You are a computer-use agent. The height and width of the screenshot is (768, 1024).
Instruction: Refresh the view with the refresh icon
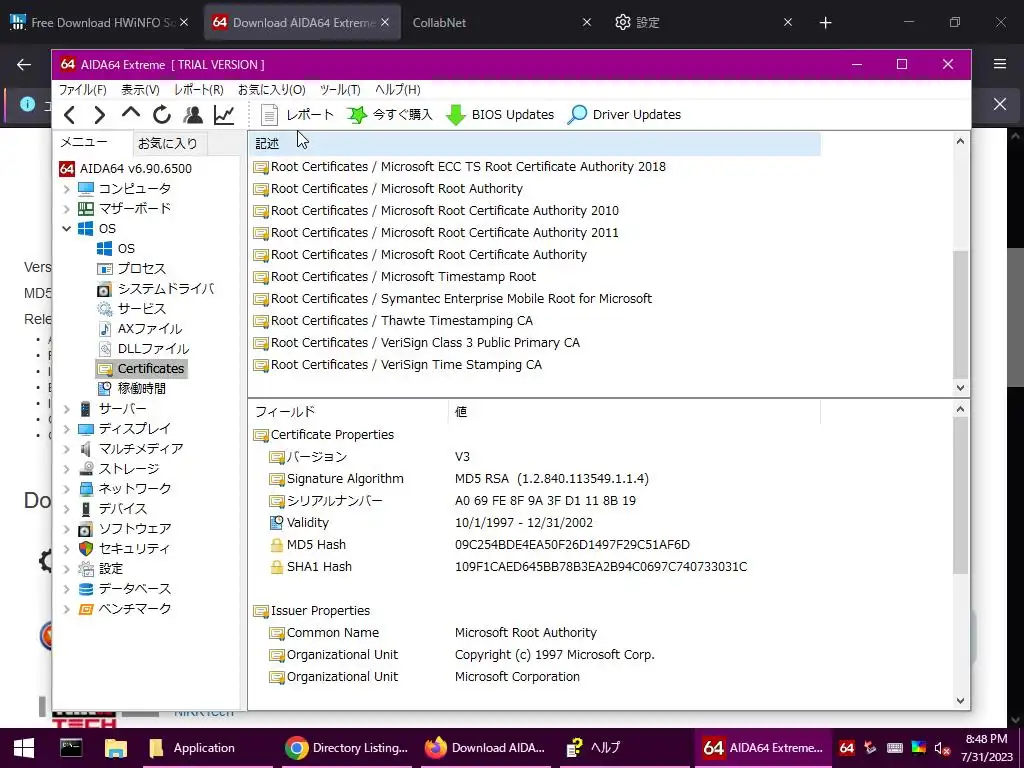161,115
